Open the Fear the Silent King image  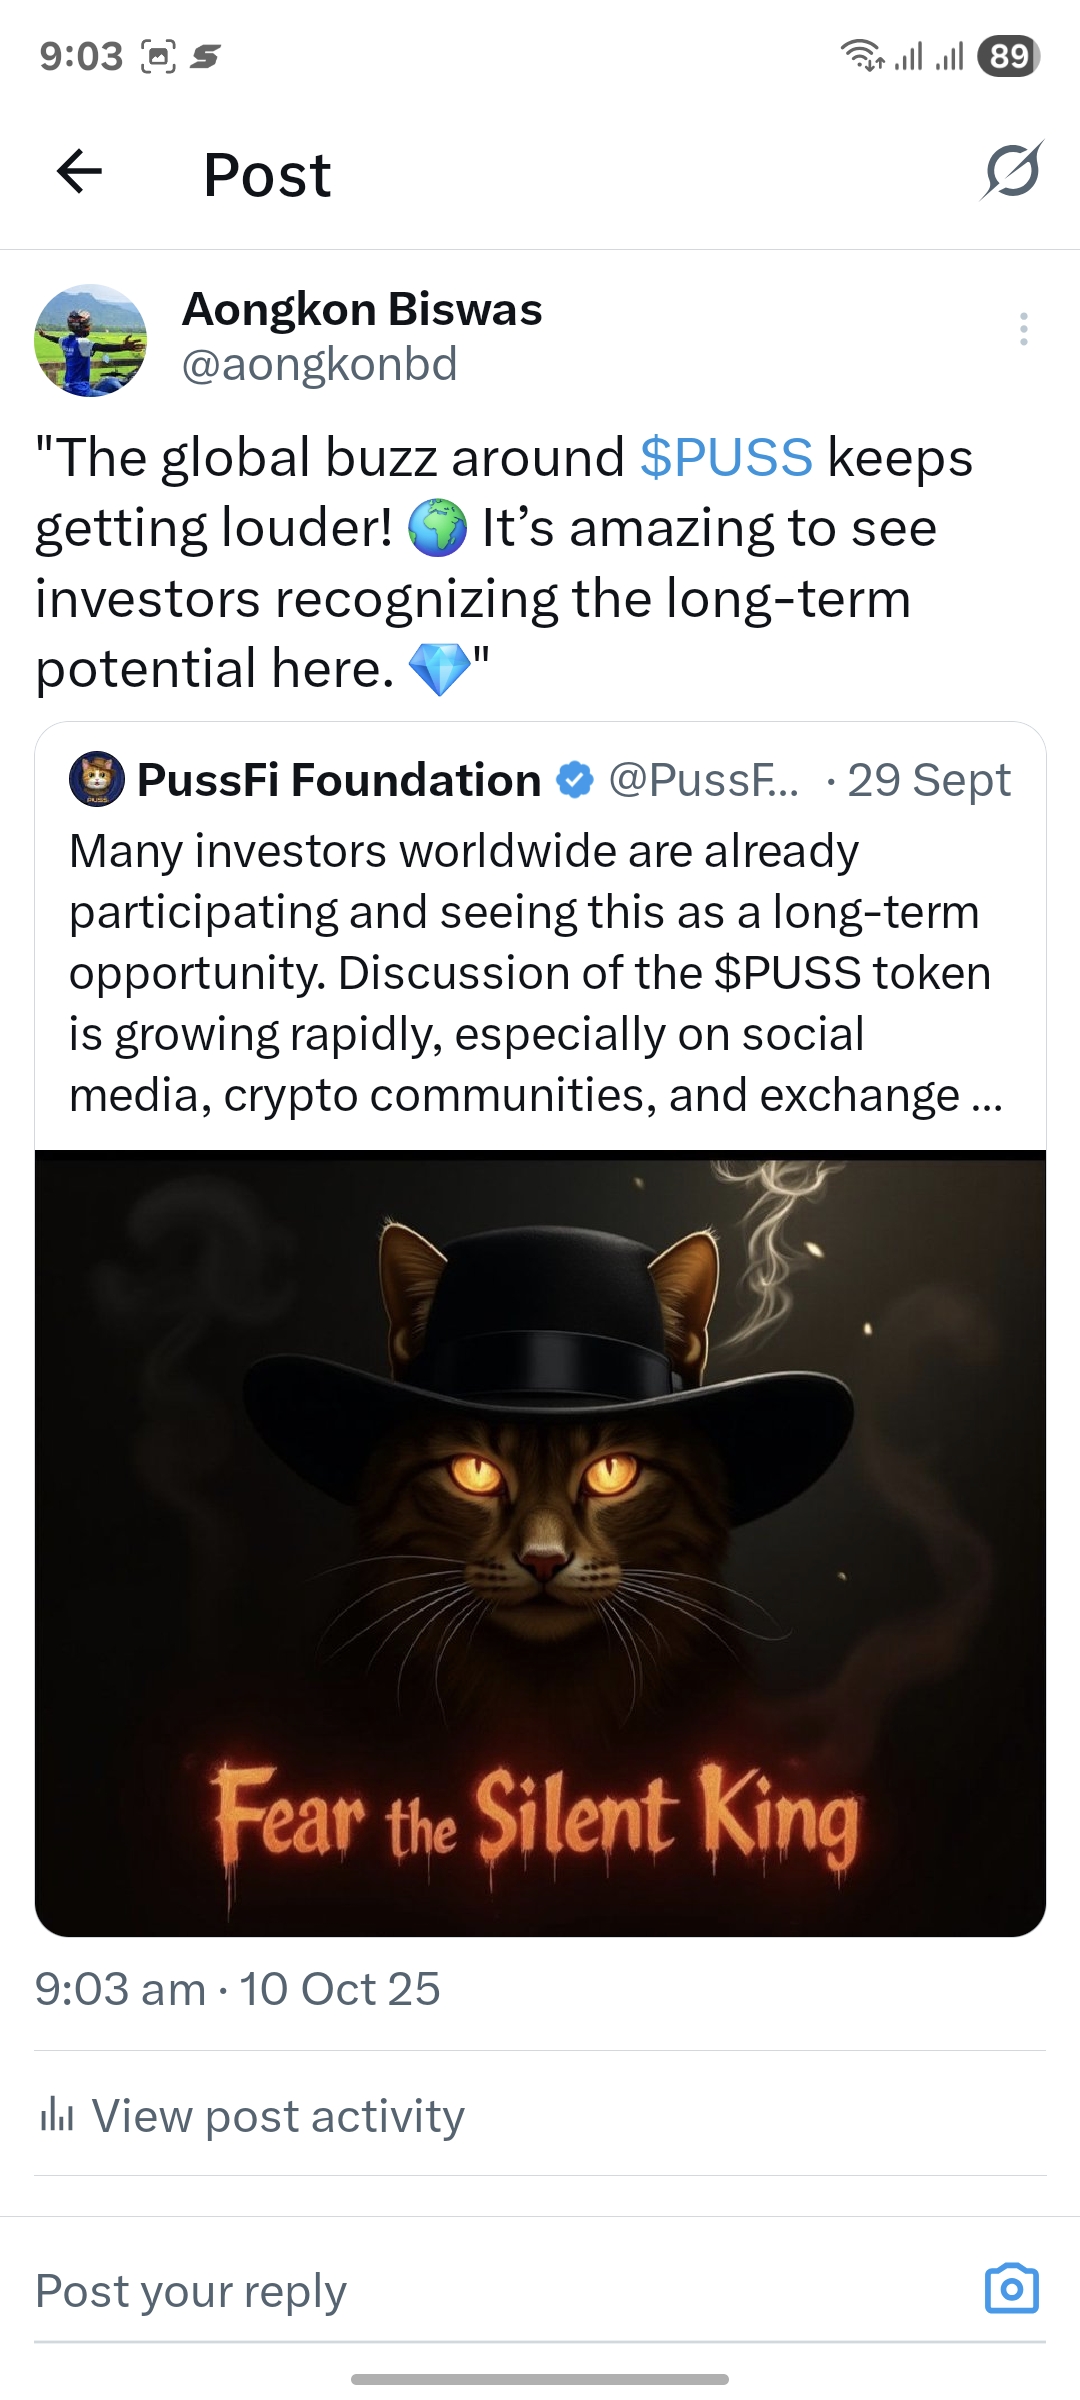[x=540, y=1543]
